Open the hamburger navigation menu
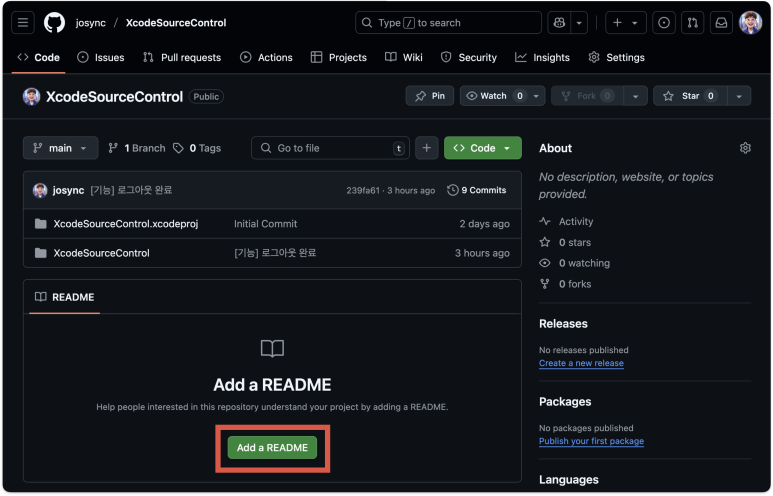This screenshot has width=773, height=496. coord(23,23)
